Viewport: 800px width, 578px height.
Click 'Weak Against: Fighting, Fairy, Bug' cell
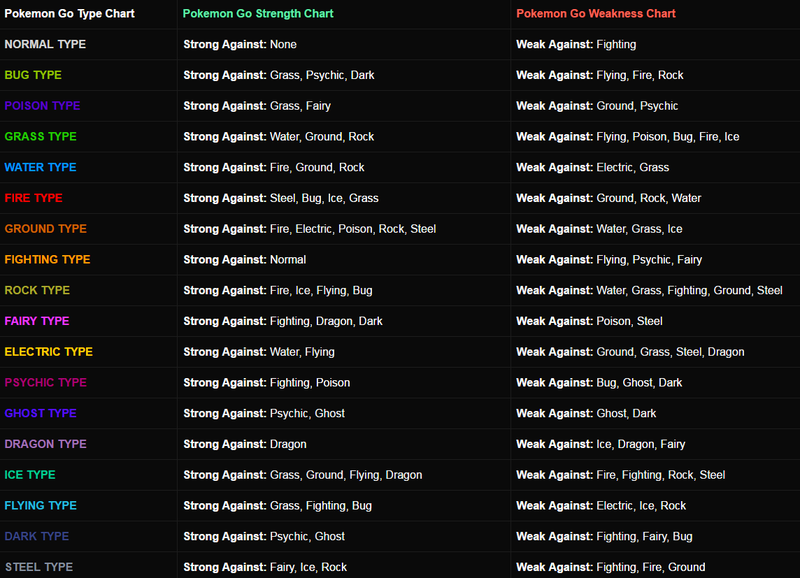(605, 536)
